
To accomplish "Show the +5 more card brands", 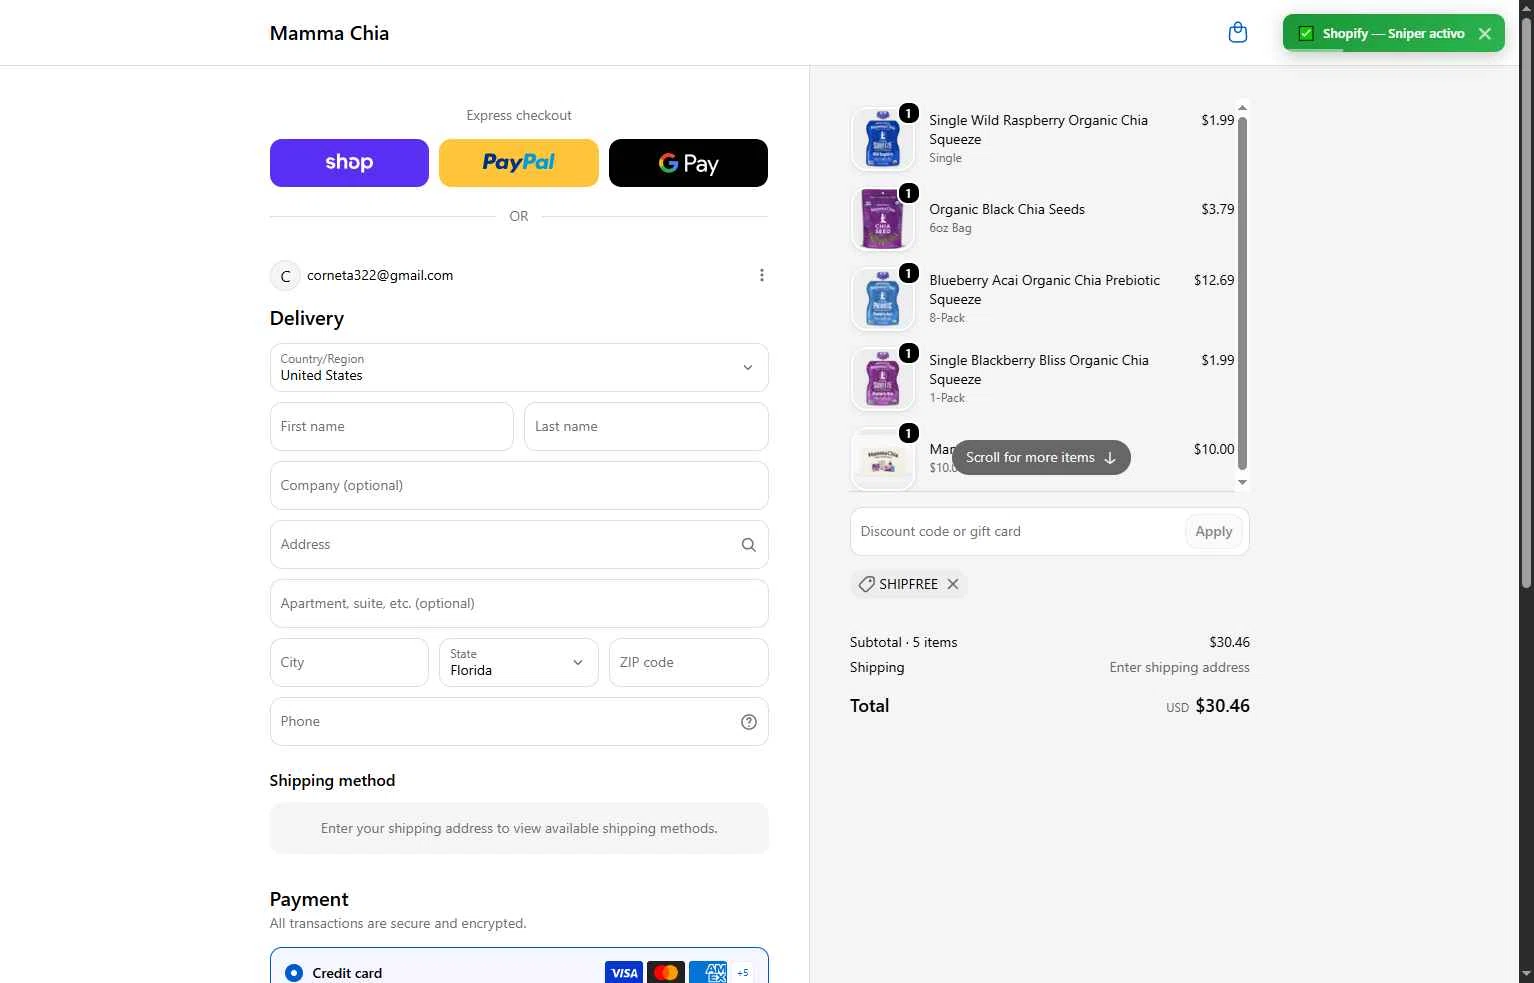I will [x=743, y=973].
